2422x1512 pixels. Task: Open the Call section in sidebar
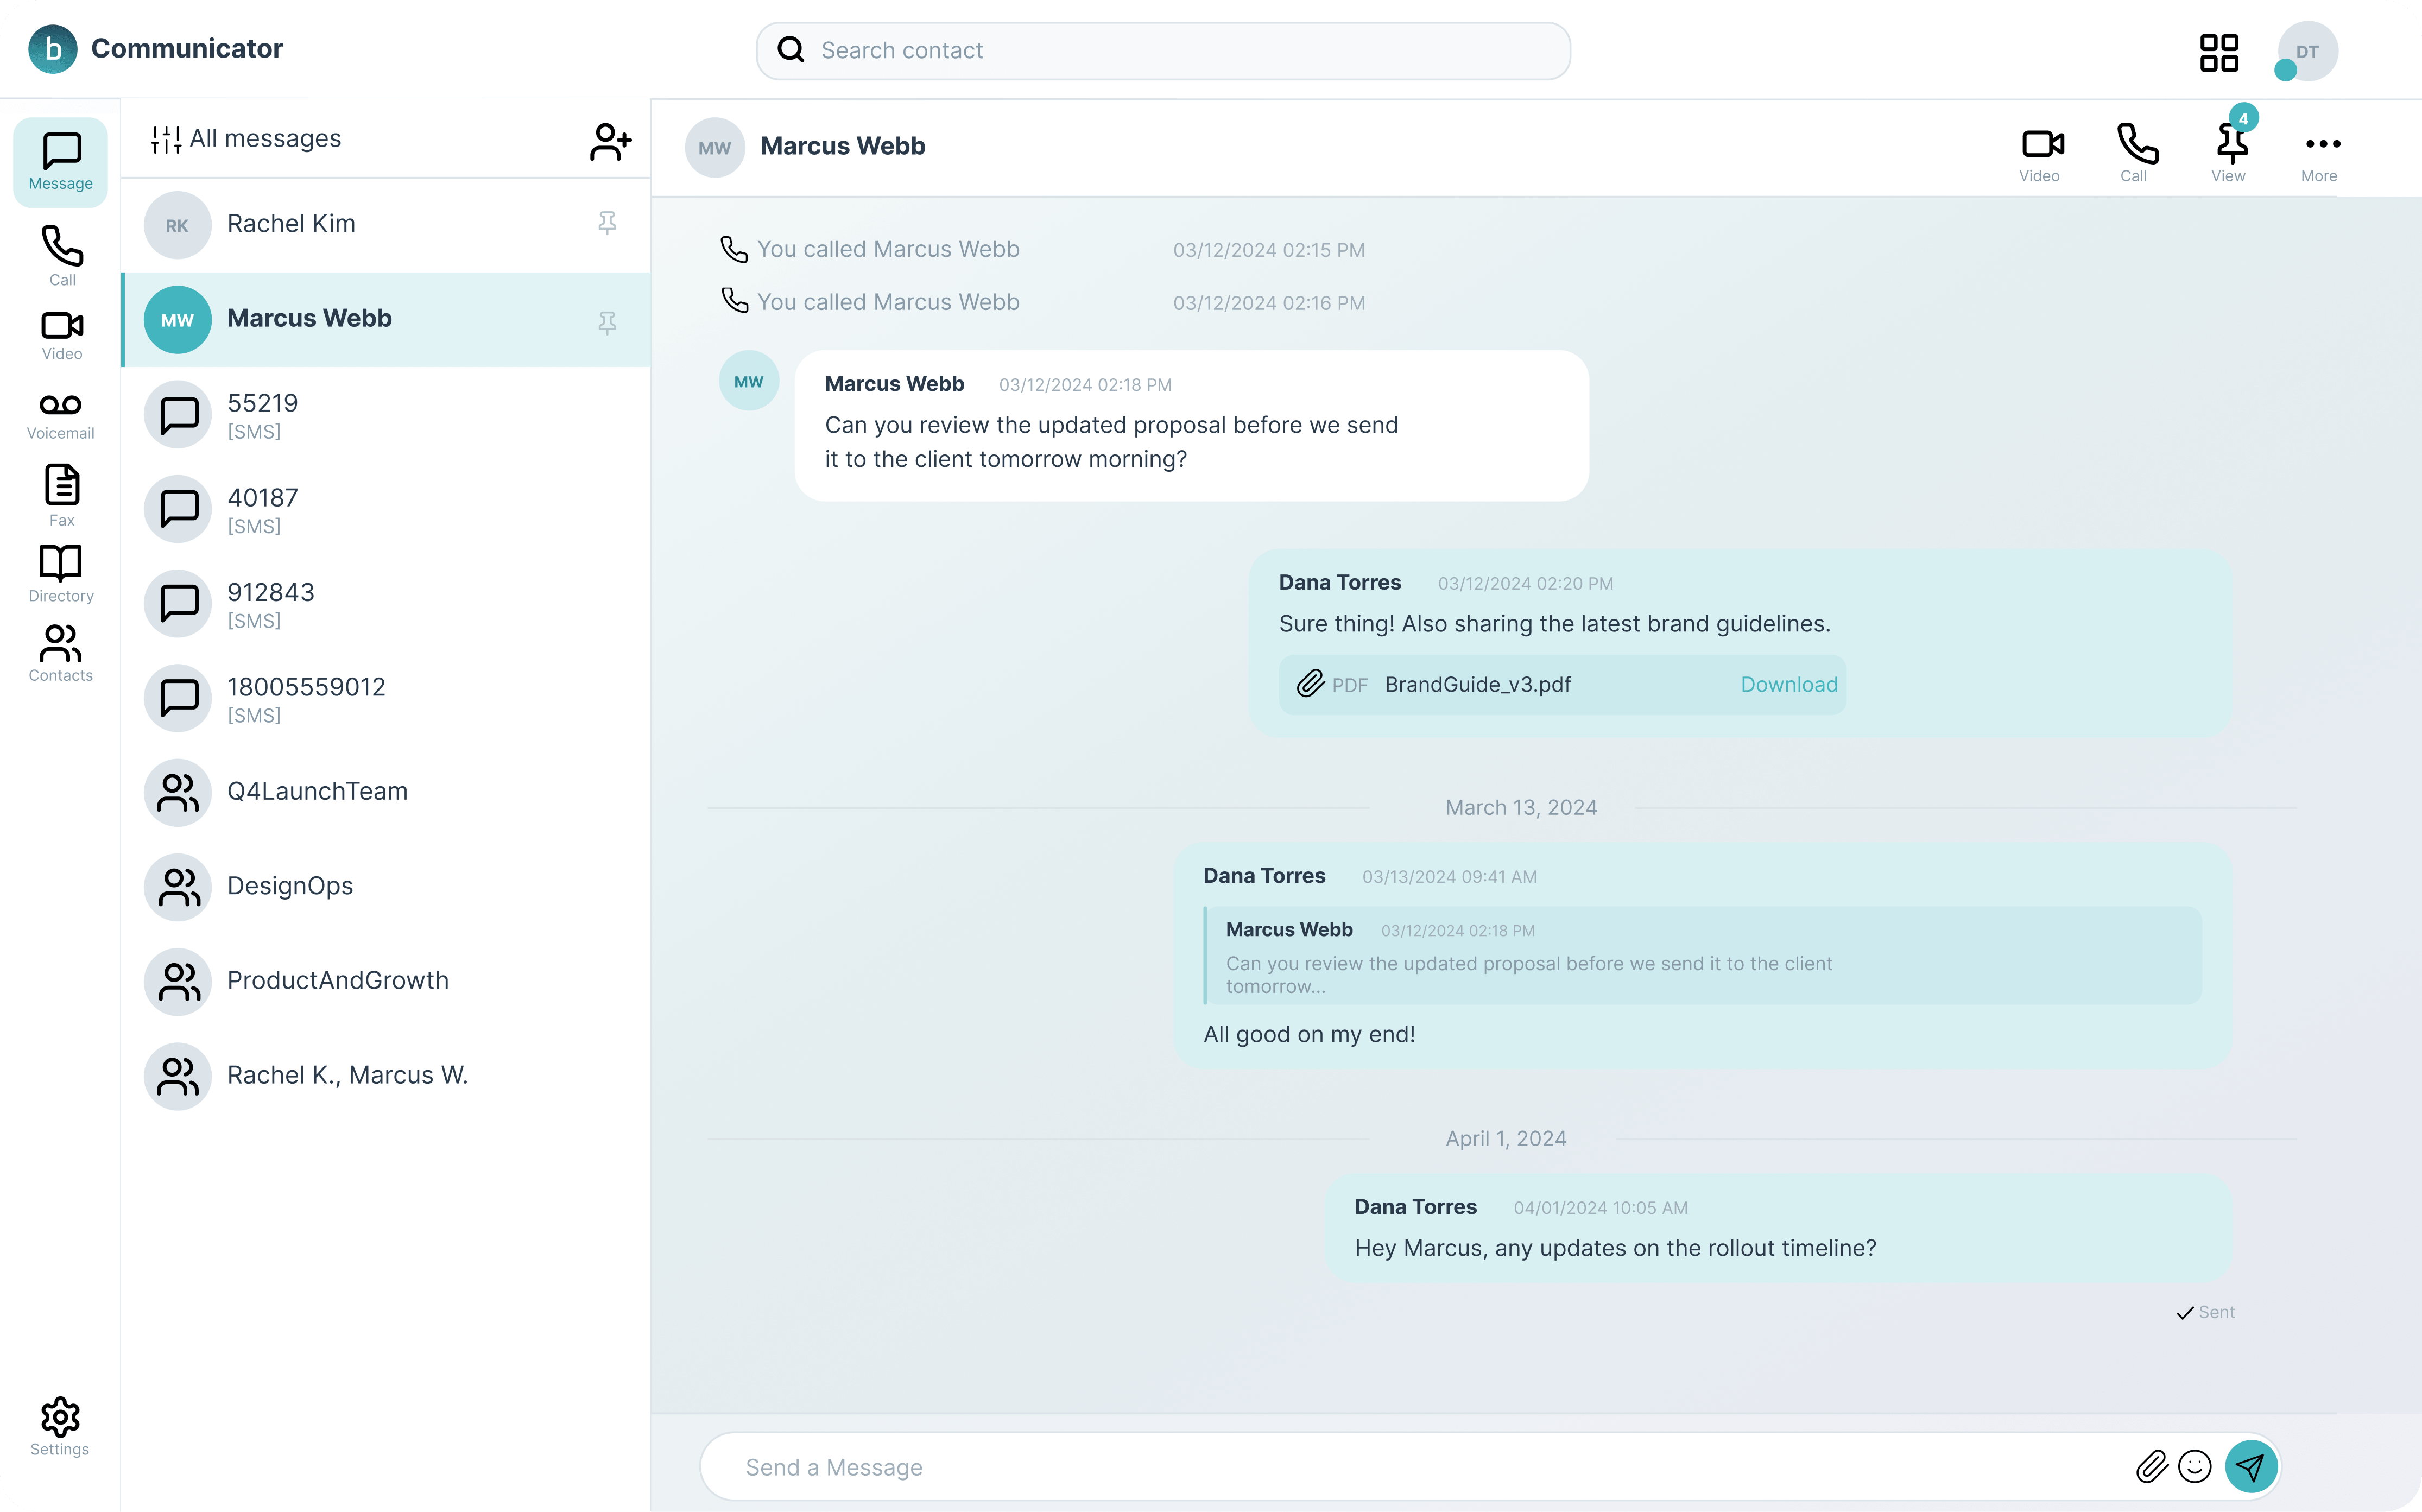62,256
